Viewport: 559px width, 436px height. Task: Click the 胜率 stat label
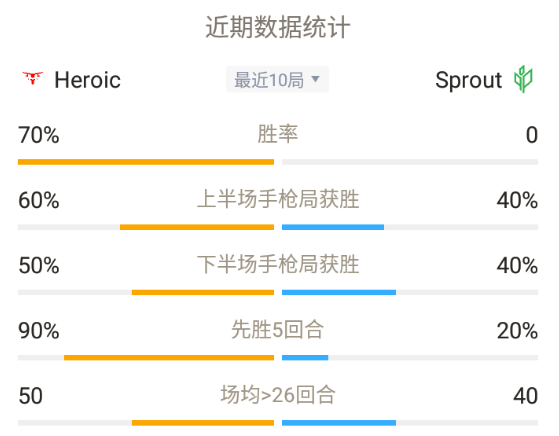pyautogui.click(x=278, y=134)
